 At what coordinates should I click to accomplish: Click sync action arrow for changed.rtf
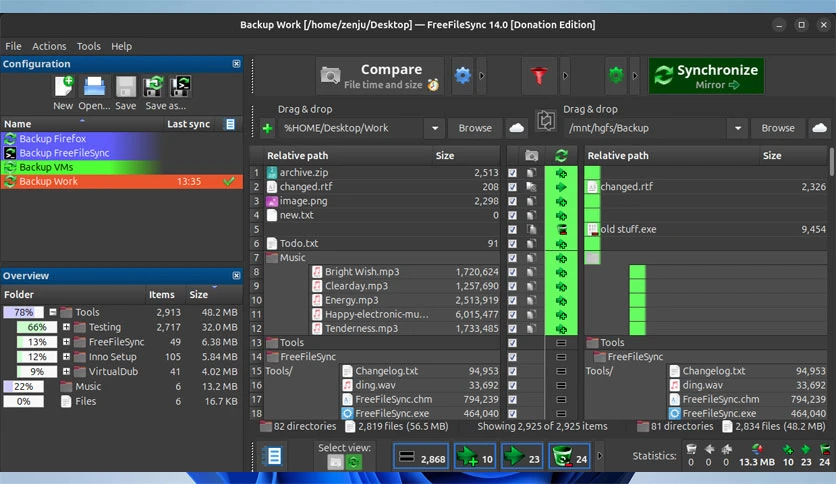[561, 187]
